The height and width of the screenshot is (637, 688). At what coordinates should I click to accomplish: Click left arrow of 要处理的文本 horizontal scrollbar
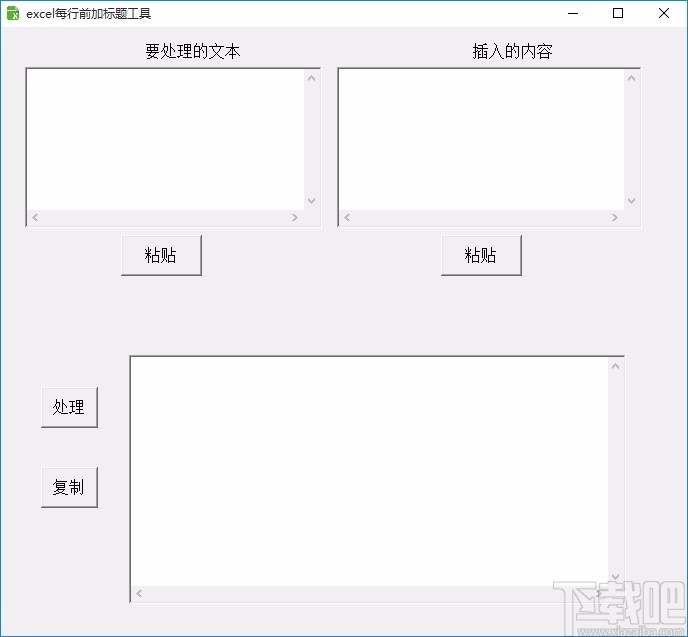click(x=35, y=218)
